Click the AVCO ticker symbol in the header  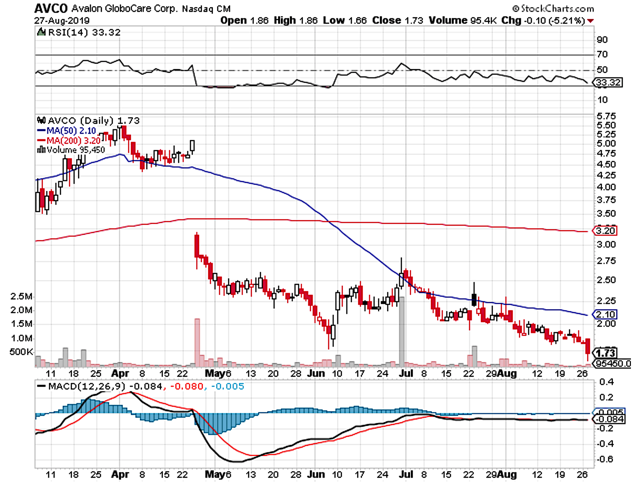tap(51, 8)
